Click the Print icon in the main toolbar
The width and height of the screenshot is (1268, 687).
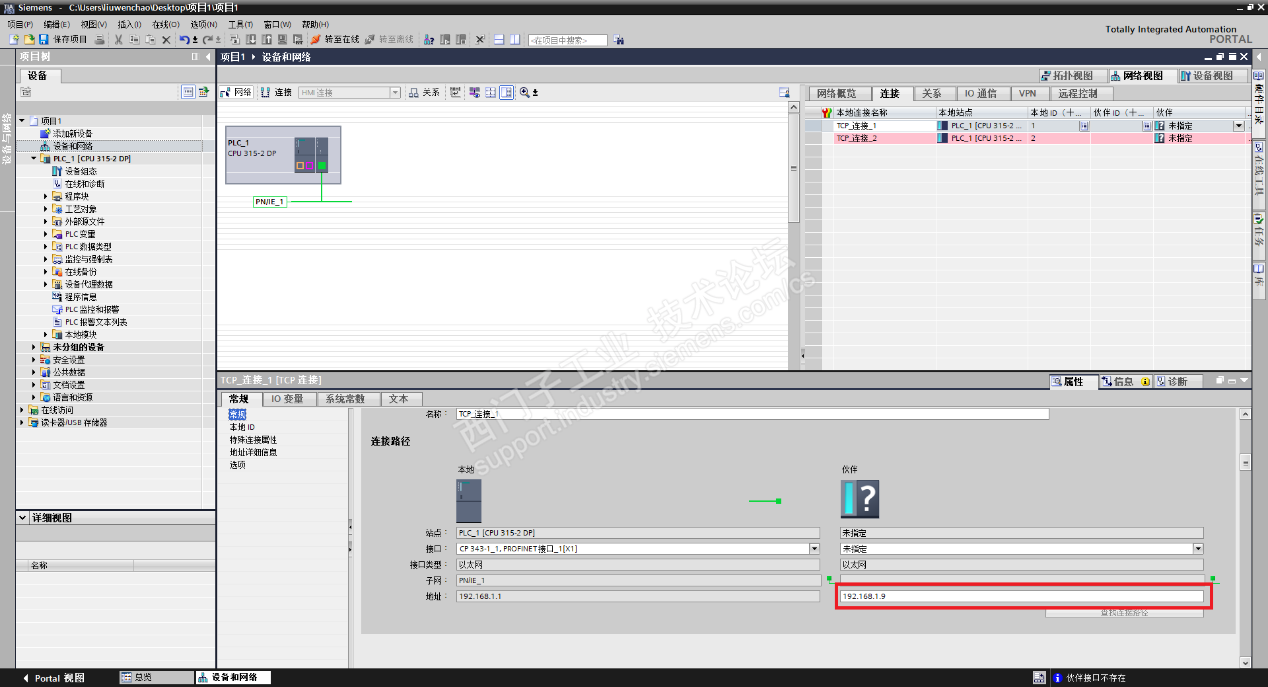point(99,40)
